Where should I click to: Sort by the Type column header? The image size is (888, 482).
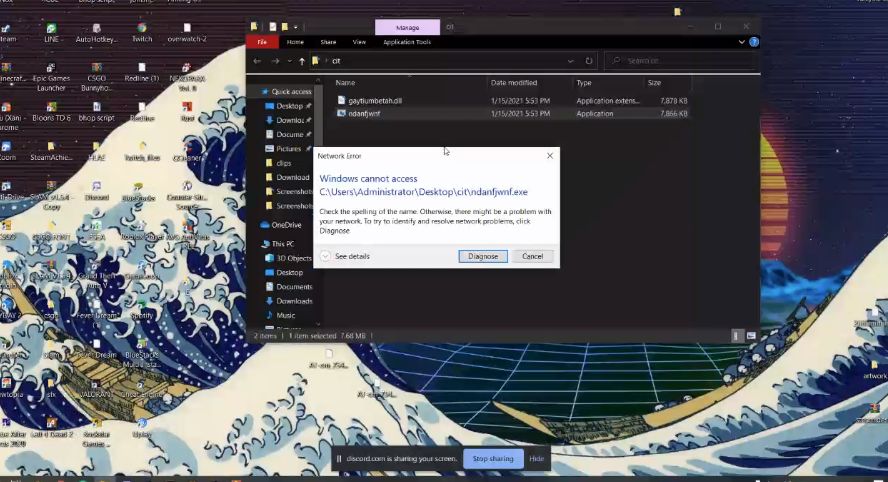584,83
